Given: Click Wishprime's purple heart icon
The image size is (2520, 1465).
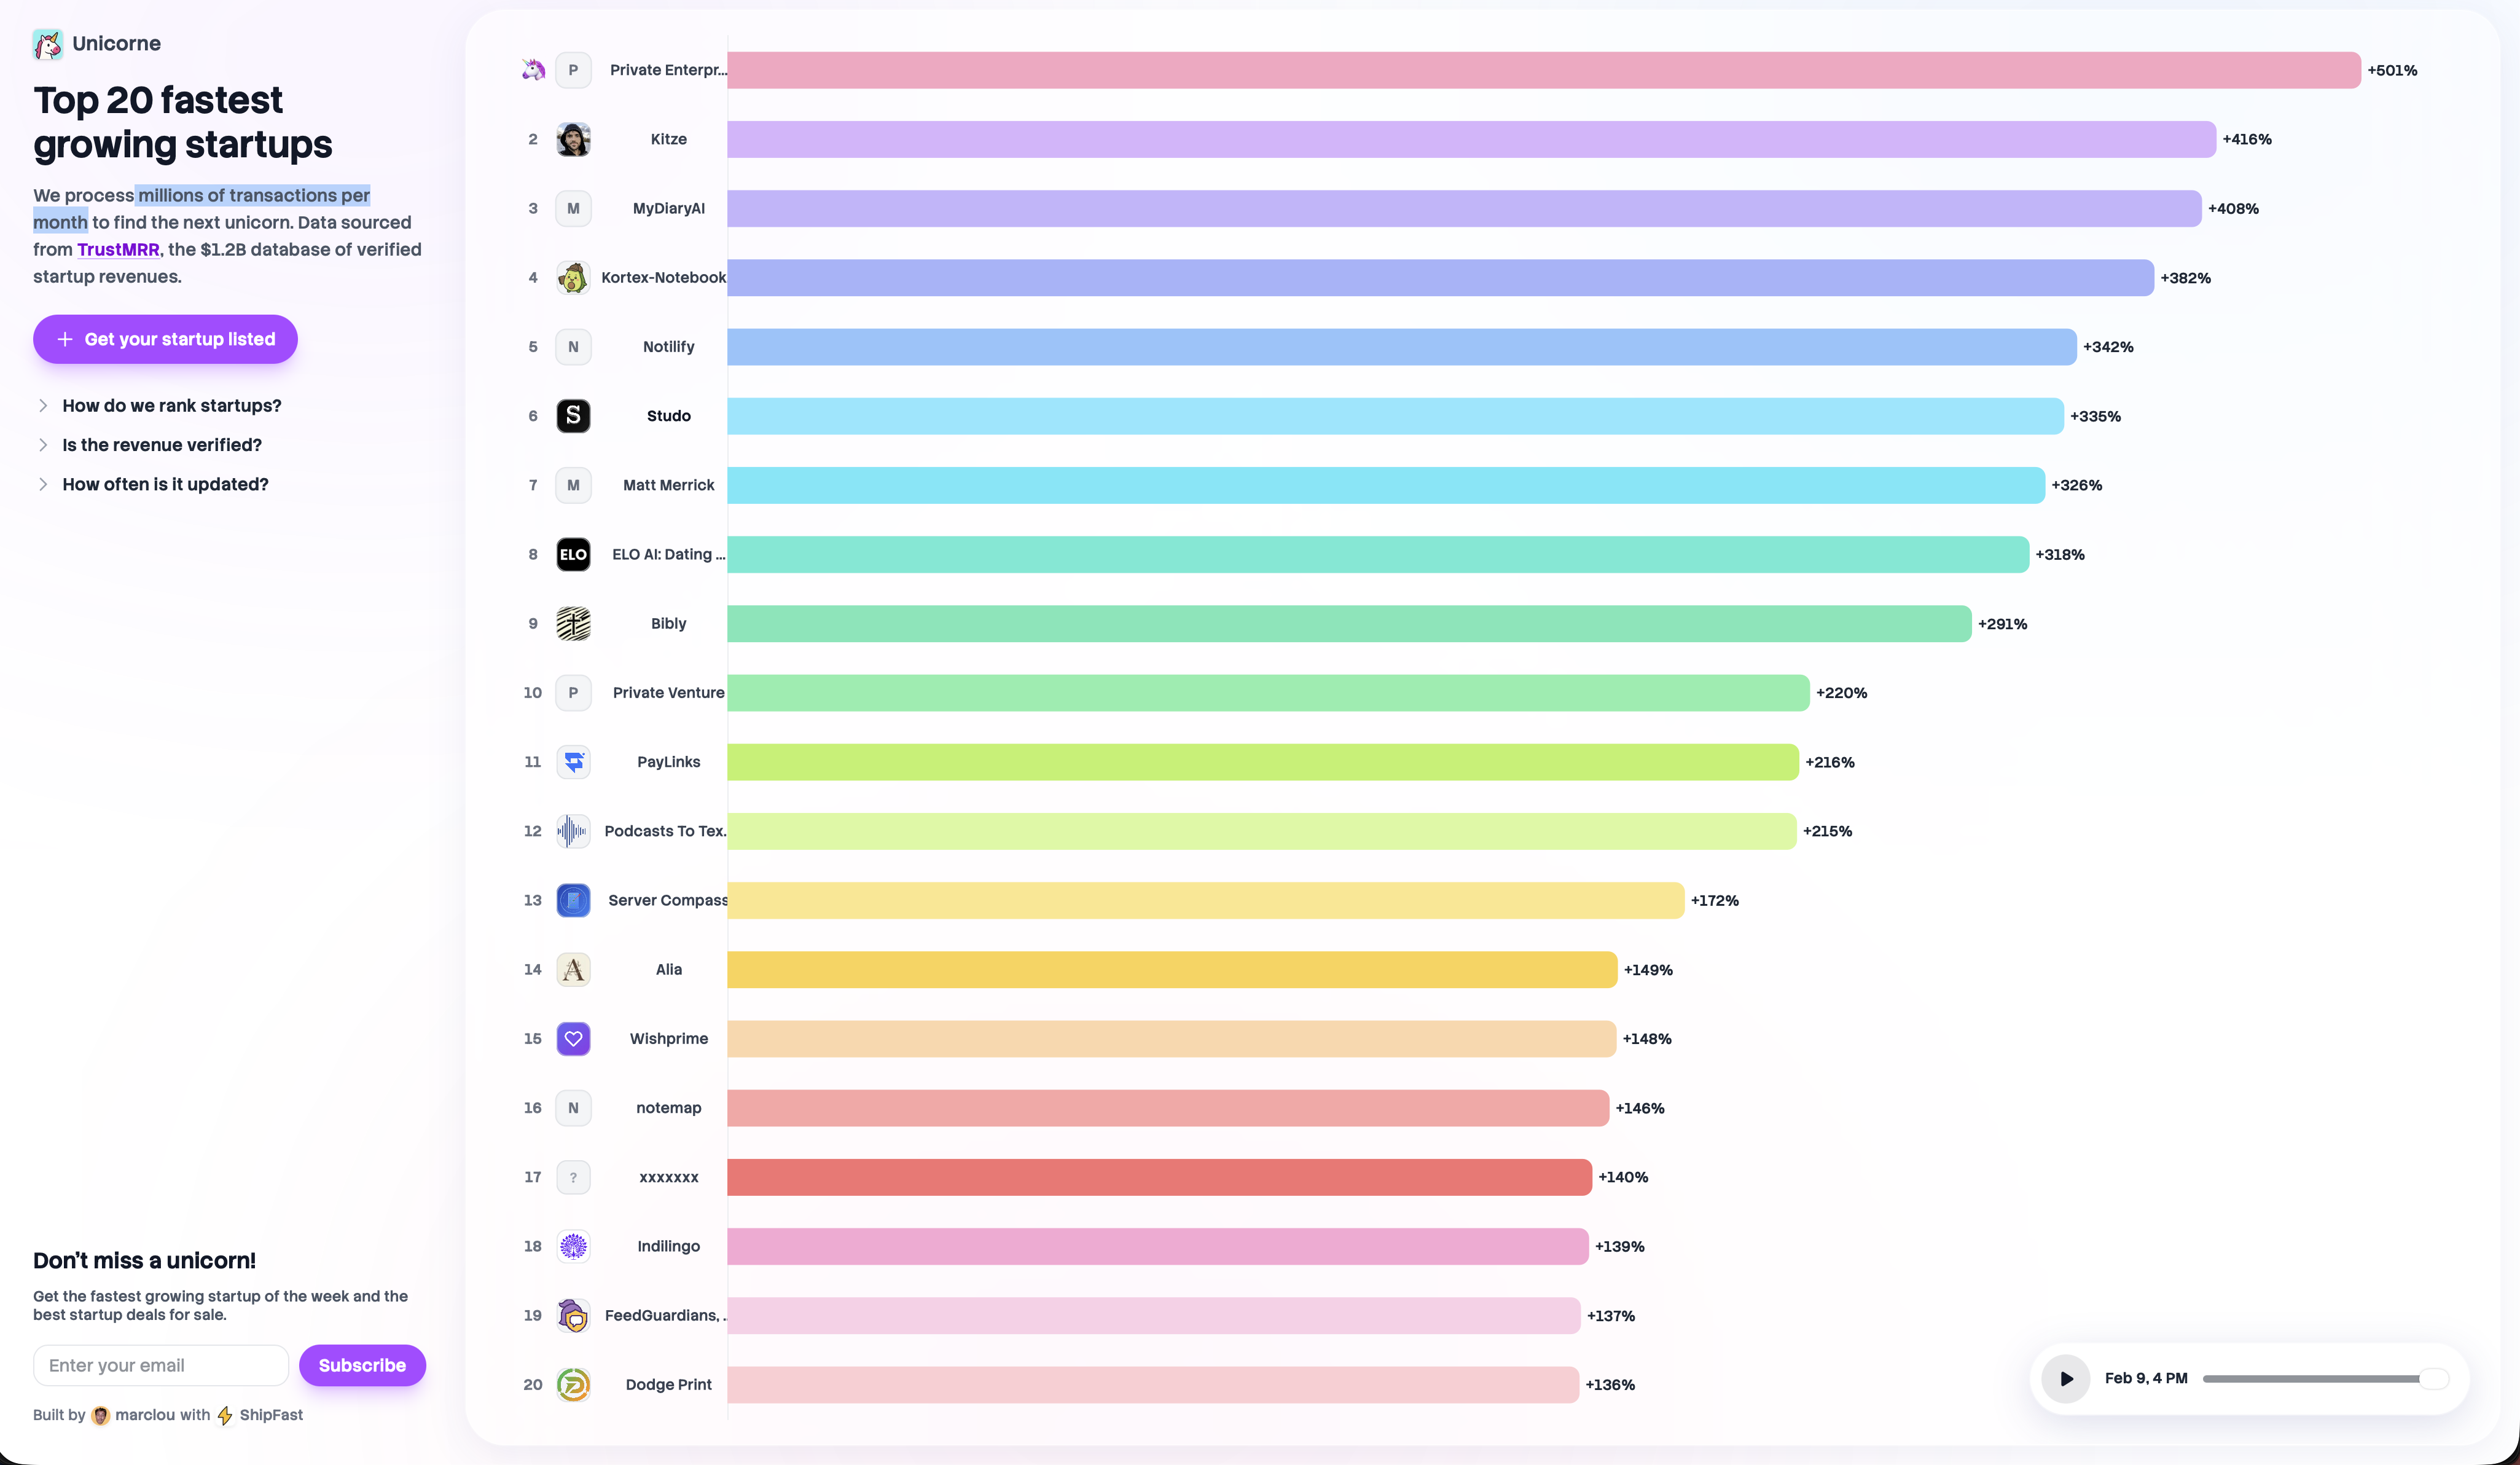Looking at the screenshot, I should coord(573,1039).
